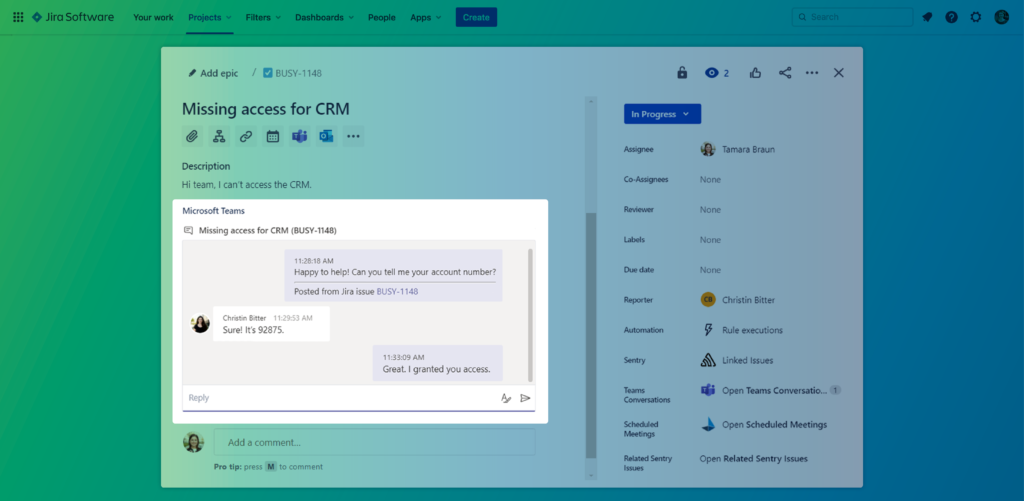Click the Missing access for CRM title

pos(266,108)
